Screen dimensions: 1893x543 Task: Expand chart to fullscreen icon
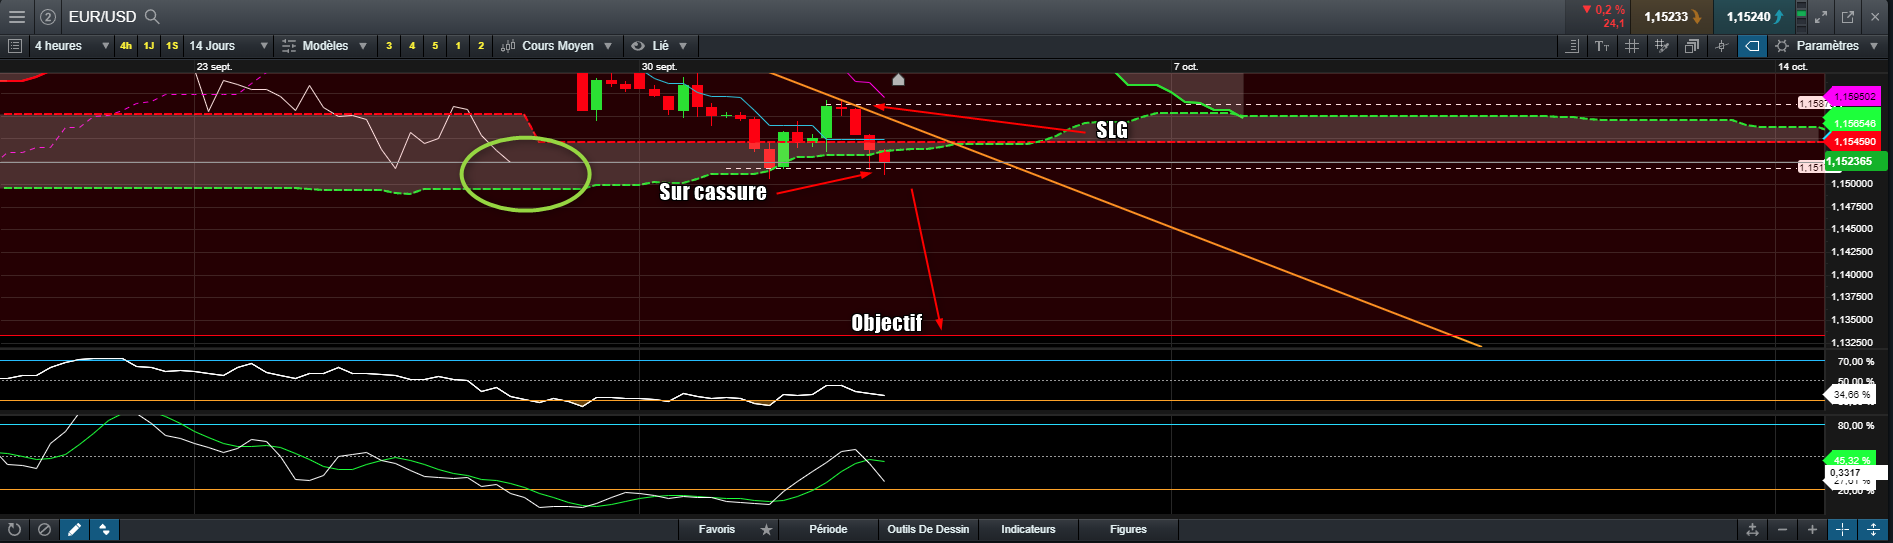pos(1821,17)
